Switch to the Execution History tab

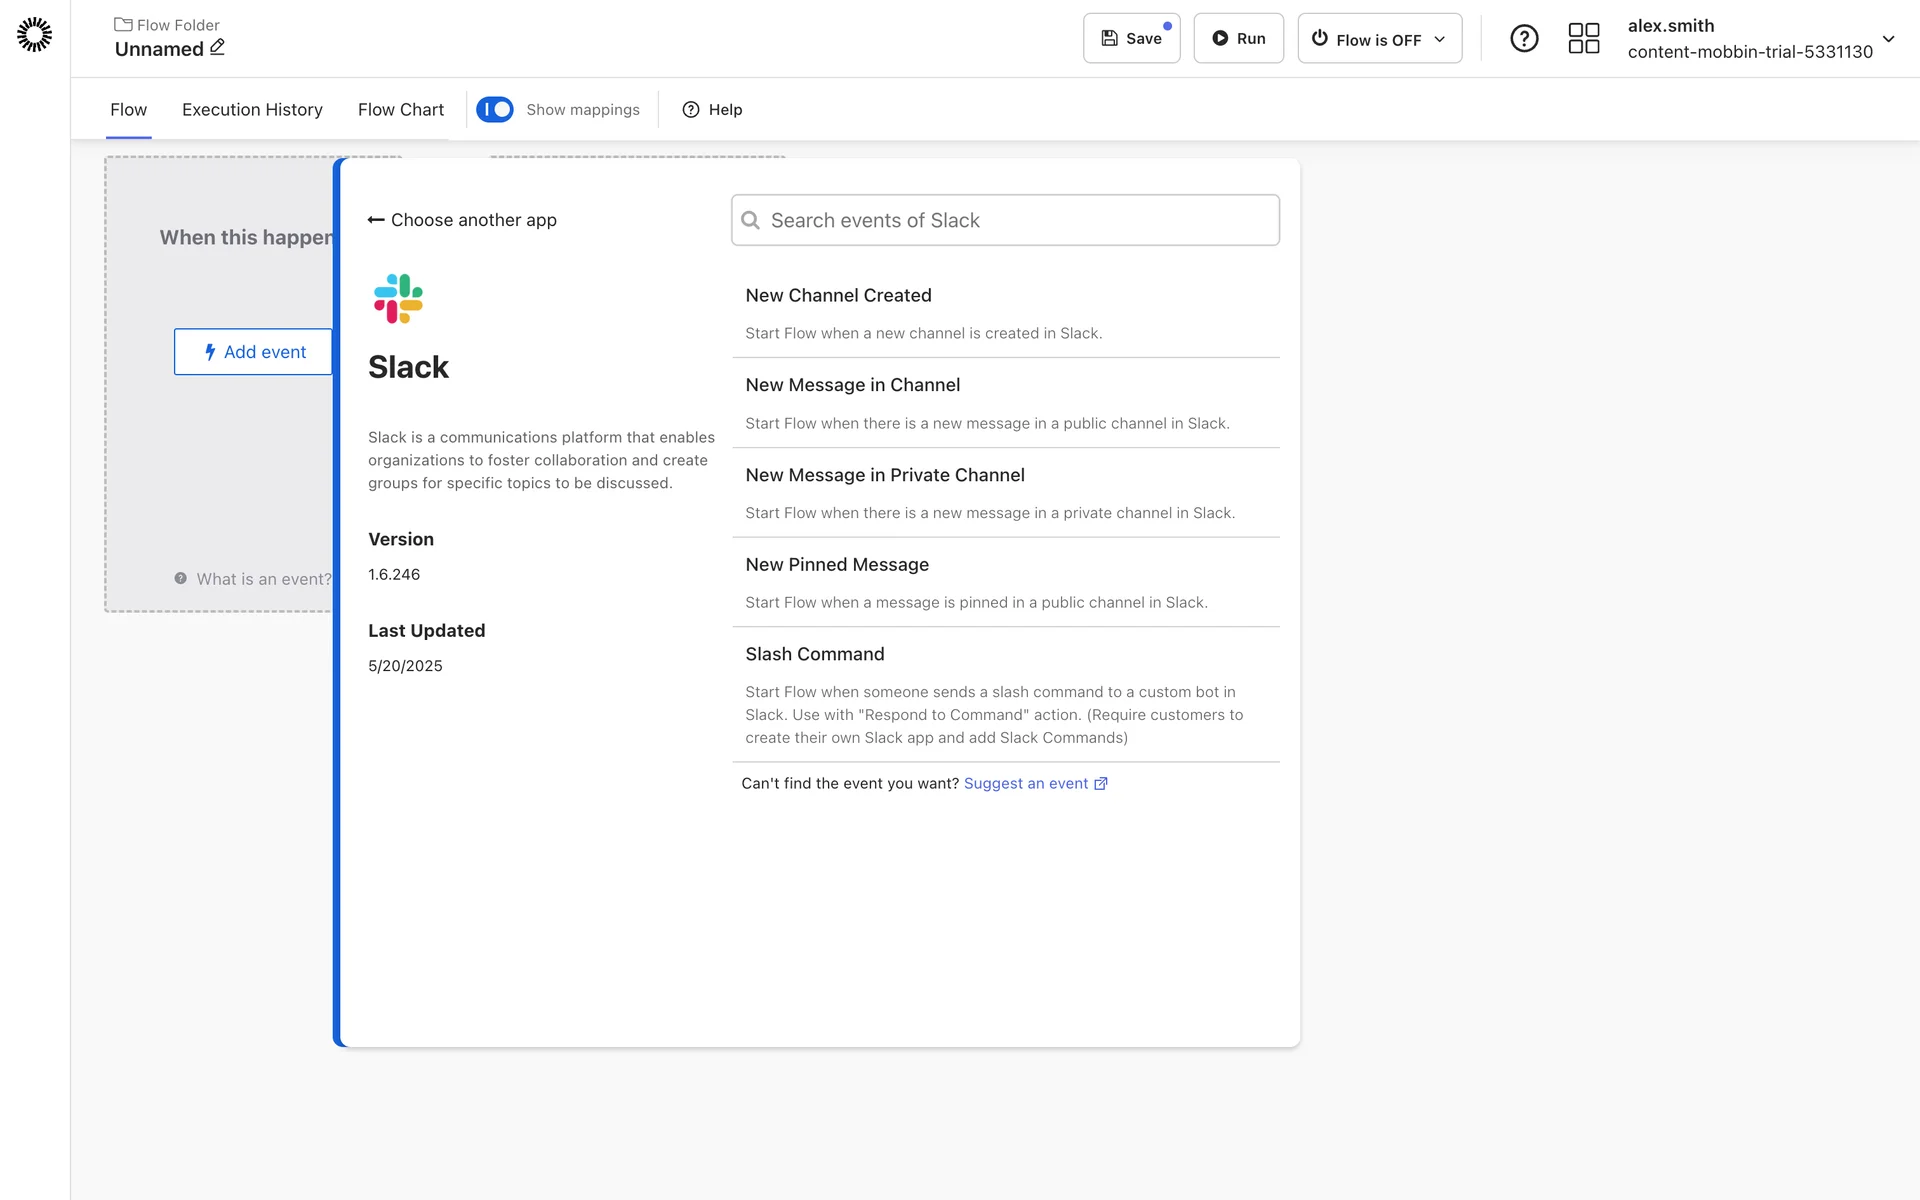point(252,109)
